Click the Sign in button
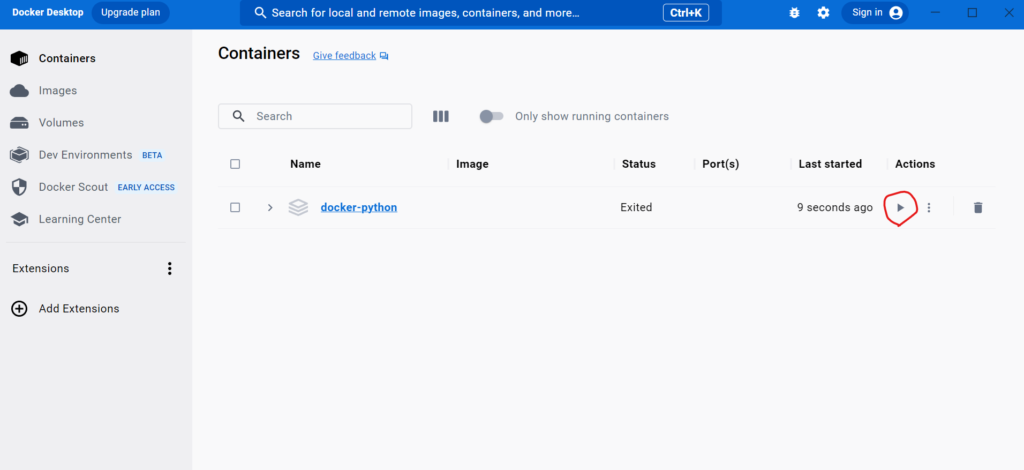This screenshot has height=470, width=1024. click(x=875, y=12)
